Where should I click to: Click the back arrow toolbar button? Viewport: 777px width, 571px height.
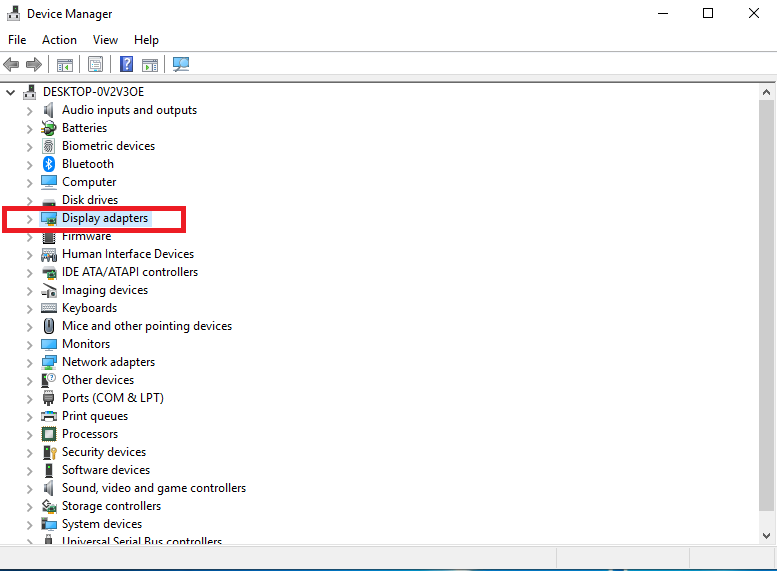11,65
